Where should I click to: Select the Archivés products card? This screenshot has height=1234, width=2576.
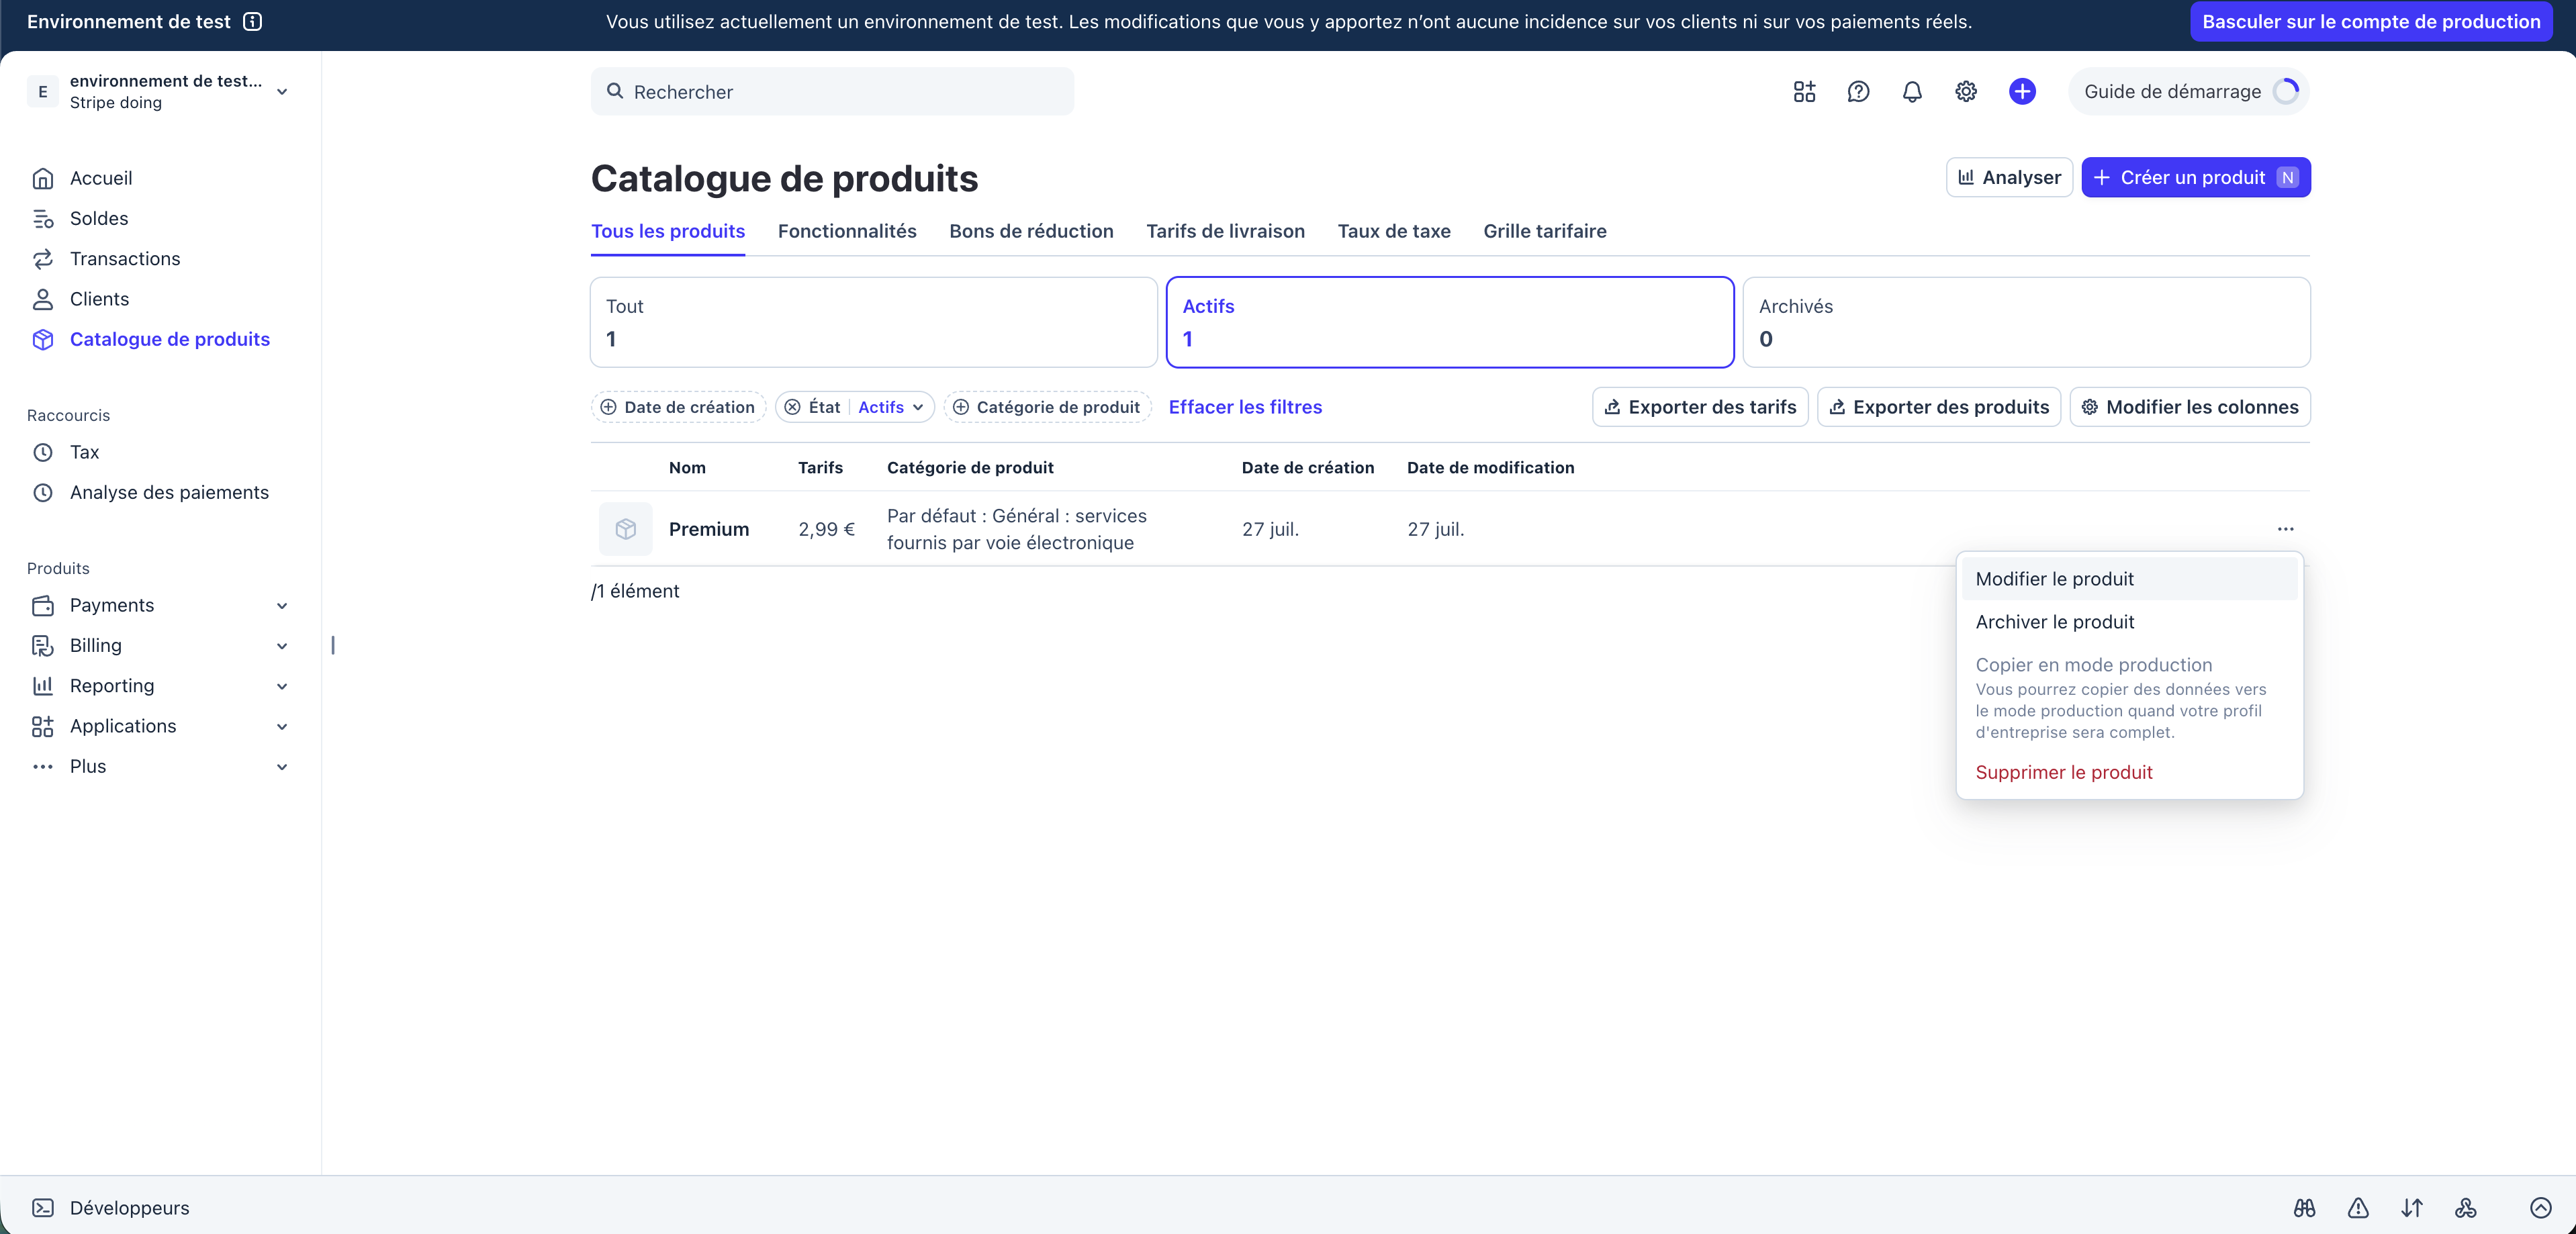2026,322
